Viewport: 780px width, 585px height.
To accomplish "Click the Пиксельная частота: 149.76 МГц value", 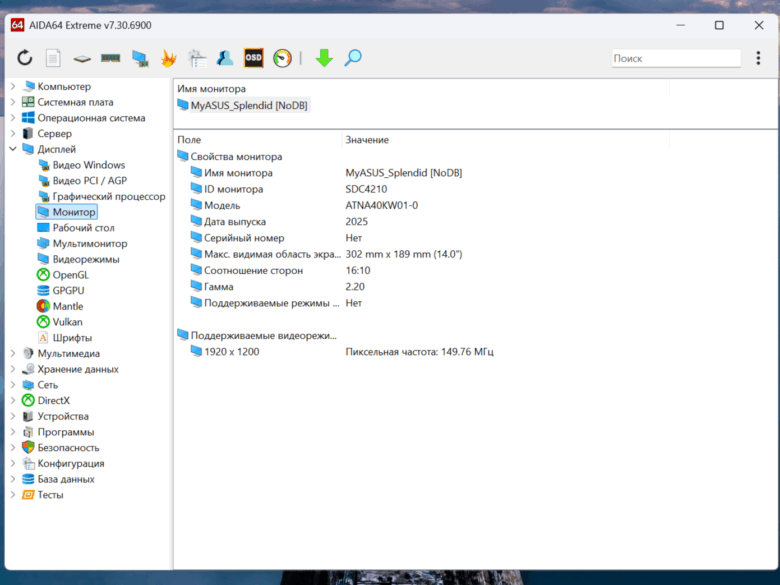I will 419,352.
